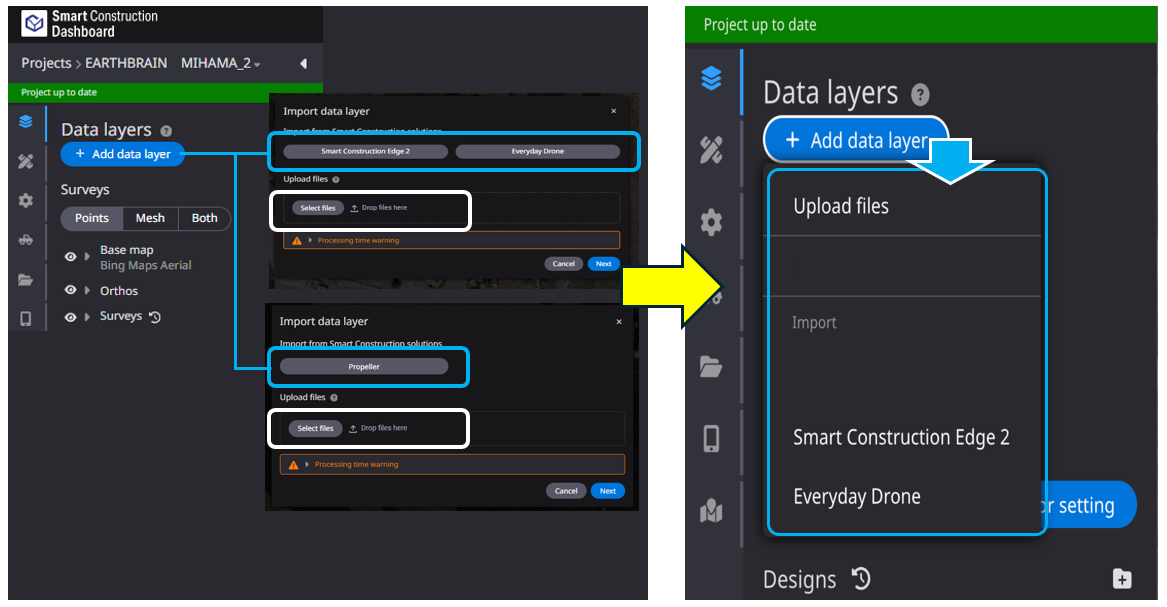Click the Smart Construction Dashboard logo icon
Screen dimensions: 1167x607
point(33,24)
